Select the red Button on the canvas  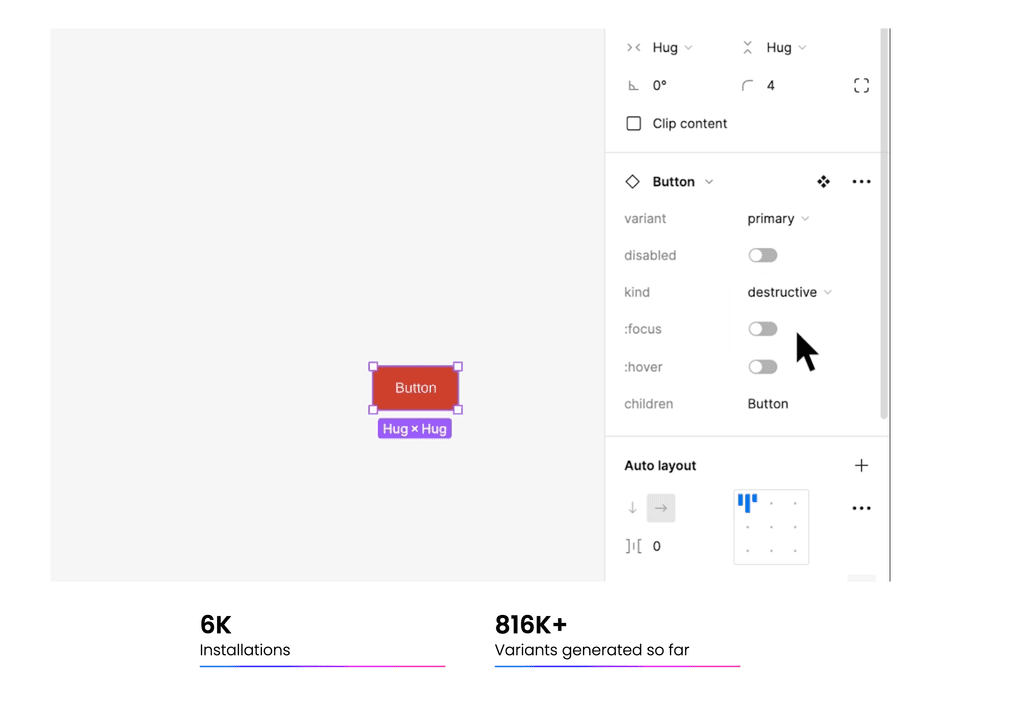[415, 388]
